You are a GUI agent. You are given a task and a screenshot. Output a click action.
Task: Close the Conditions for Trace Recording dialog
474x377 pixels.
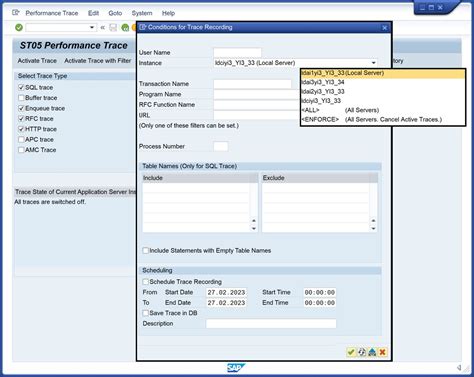pos(385,28)
